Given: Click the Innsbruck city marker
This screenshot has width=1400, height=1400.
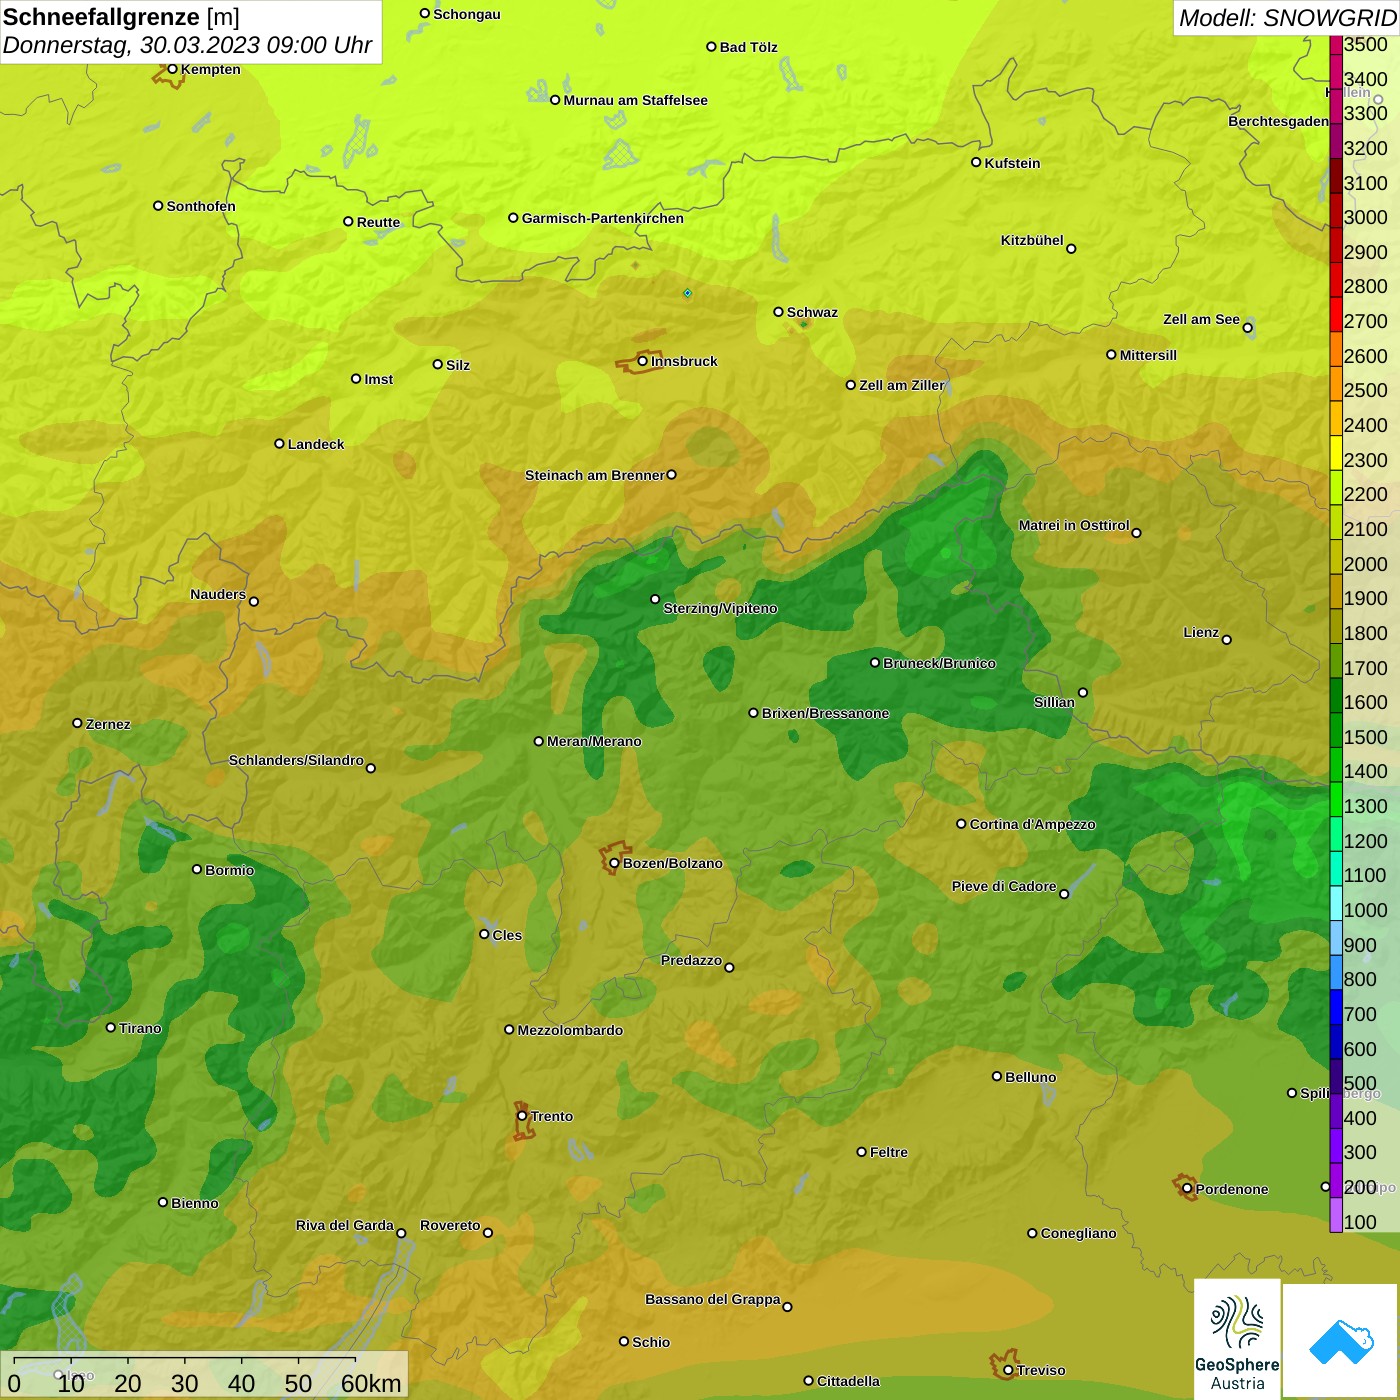Looking at the screenshot, I should (643, 361).
